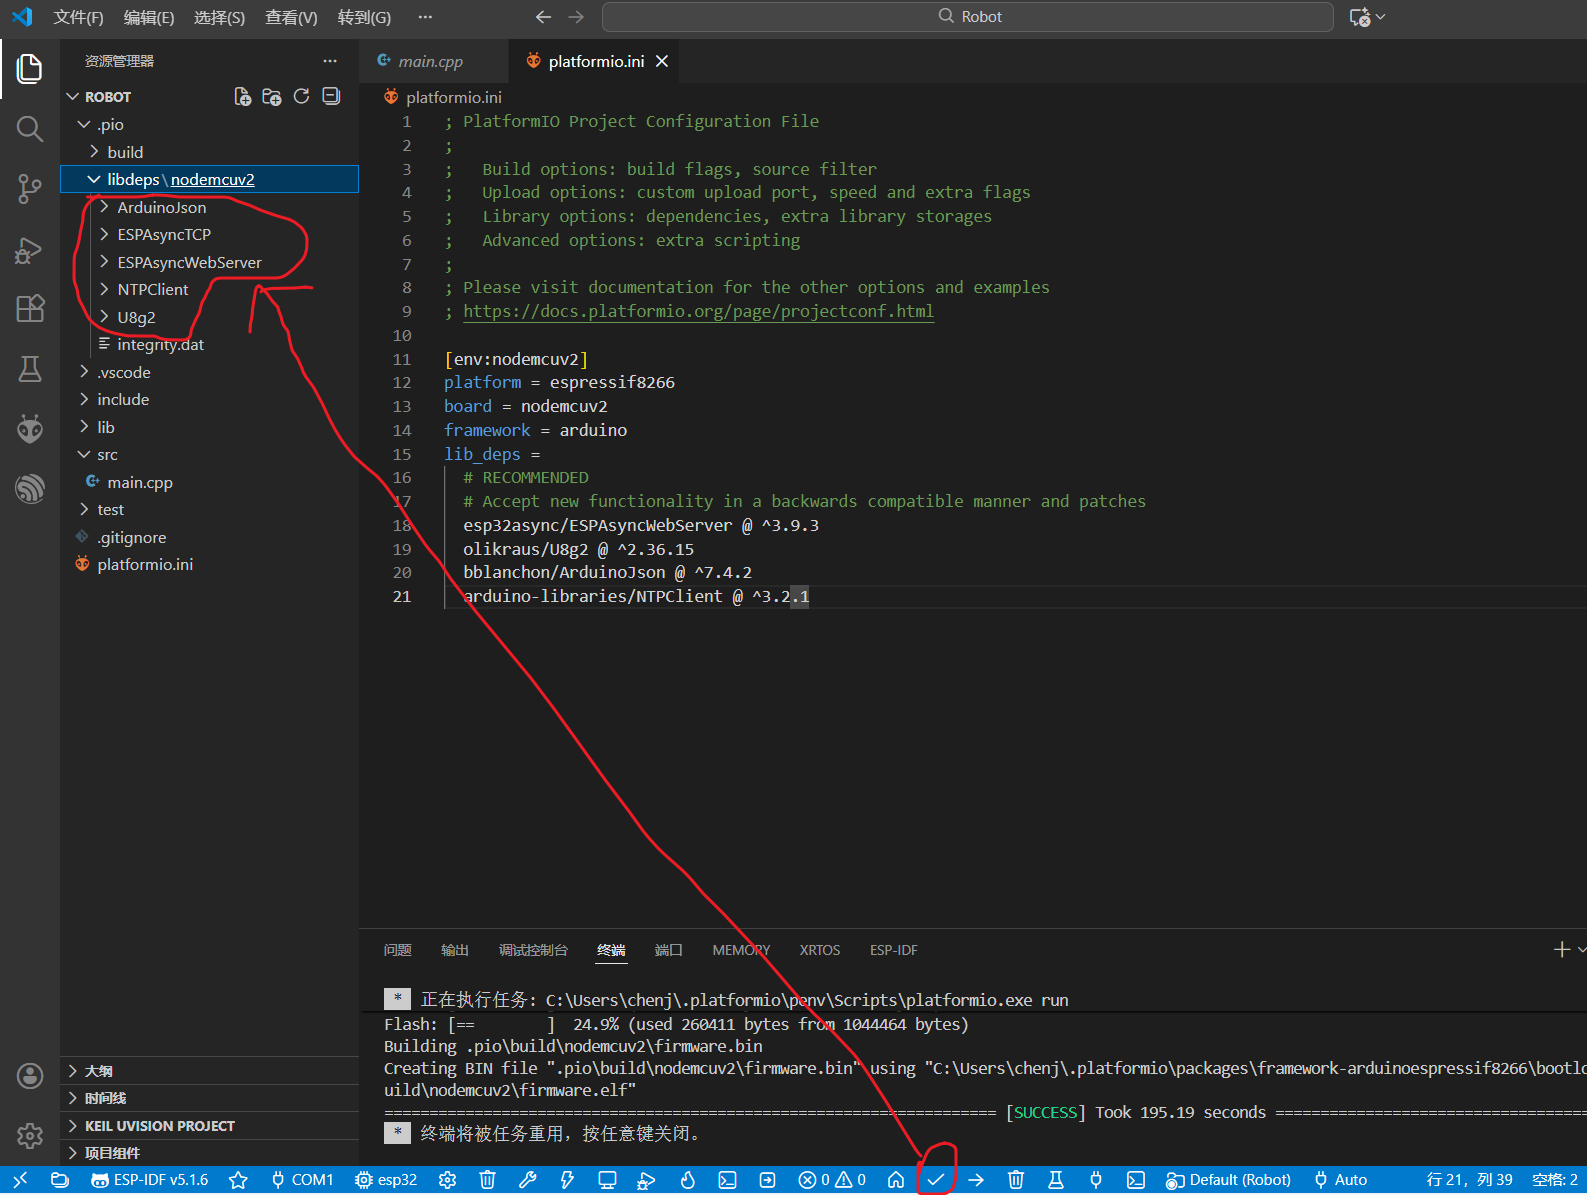
Task: Refresh the ROBOT explorer tree
Action: pyautogui.click(x=301, y=97)
